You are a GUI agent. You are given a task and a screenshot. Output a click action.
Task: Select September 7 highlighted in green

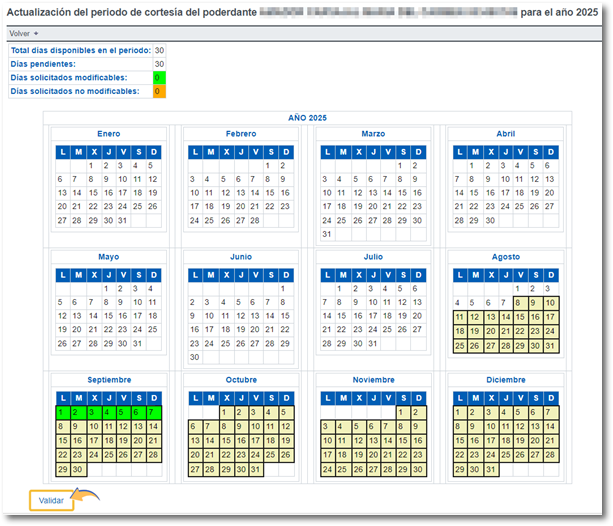point(152,412)
